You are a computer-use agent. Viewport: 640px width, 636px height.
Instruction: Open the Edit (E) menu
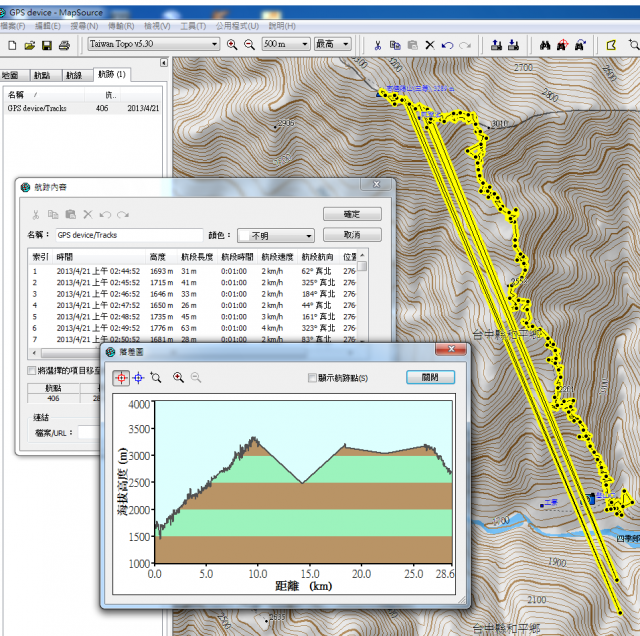(48, 26)
